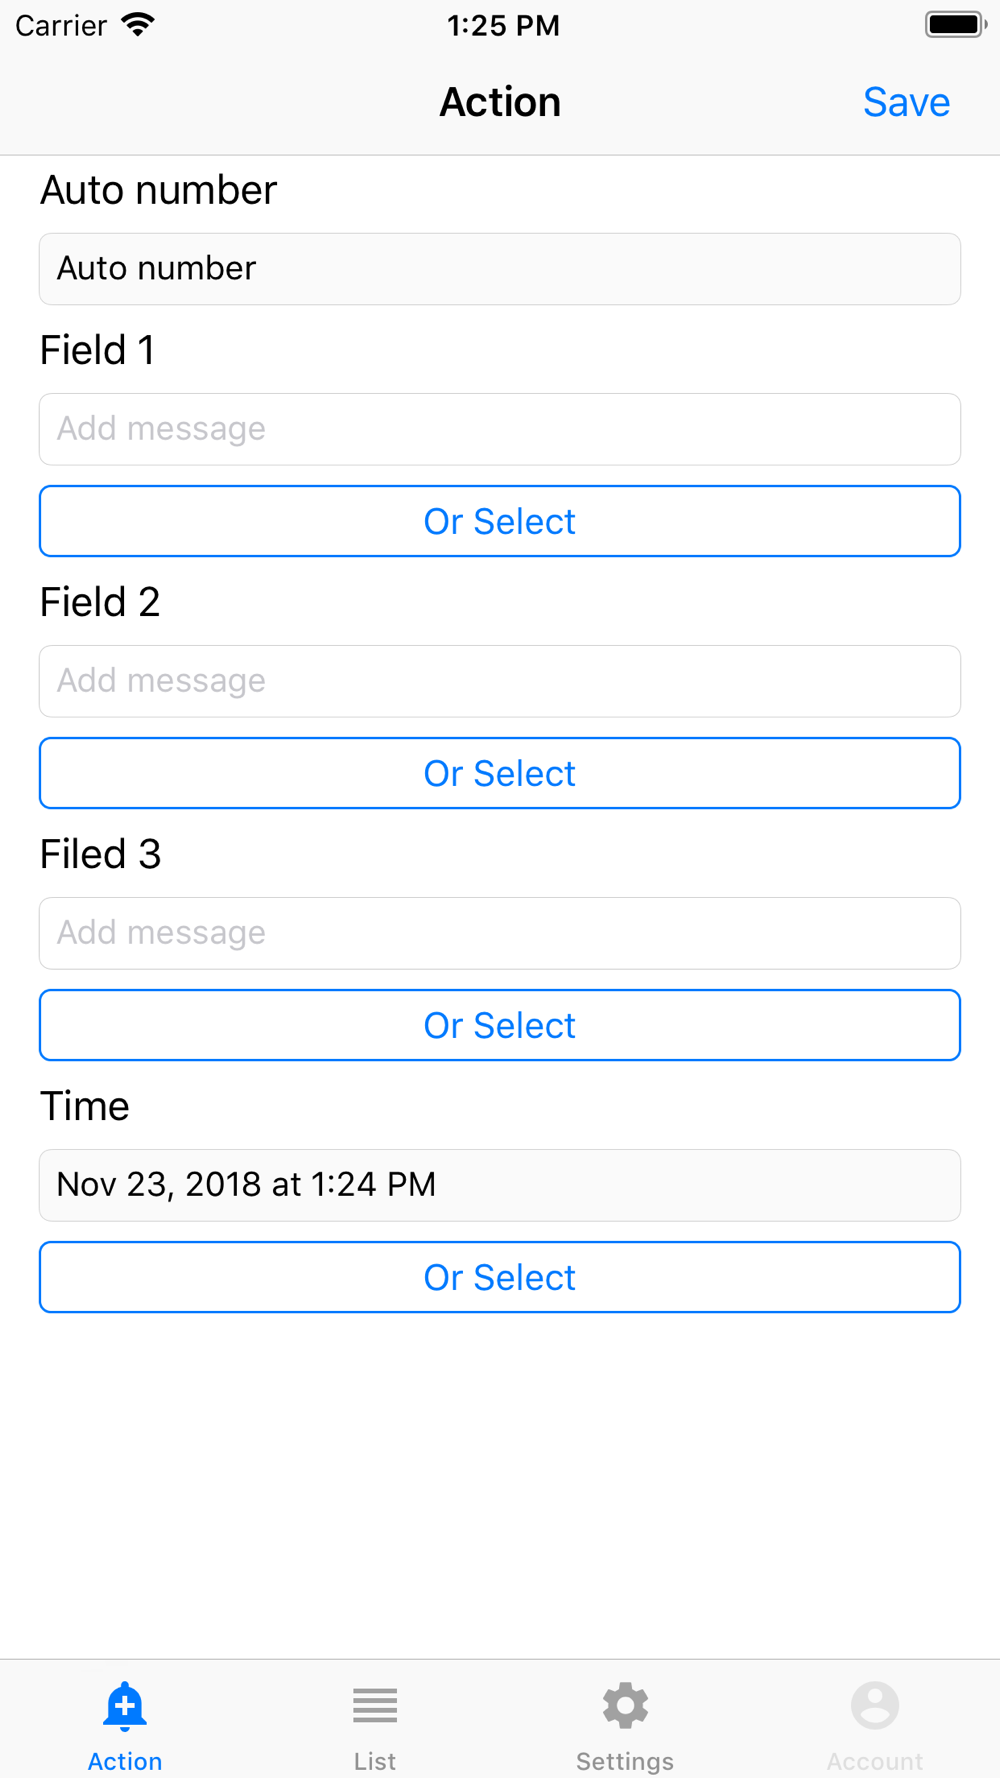Open Or Select below Field 2
Screen dimensions: 1000x1778
click(x=500, y=773)
